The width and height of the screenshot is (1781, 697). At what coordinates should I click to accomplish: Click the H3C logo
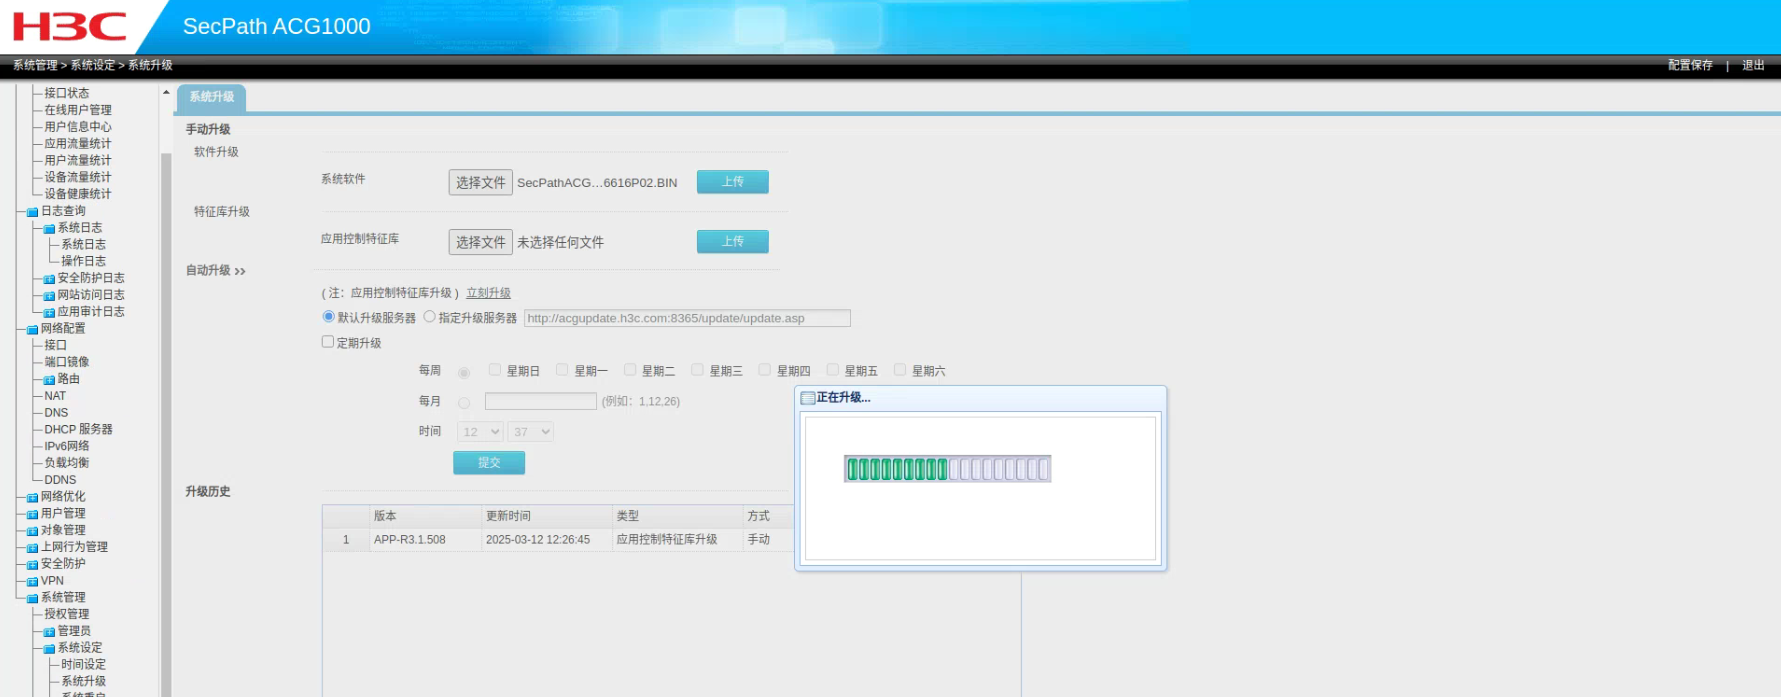[69, 27]
